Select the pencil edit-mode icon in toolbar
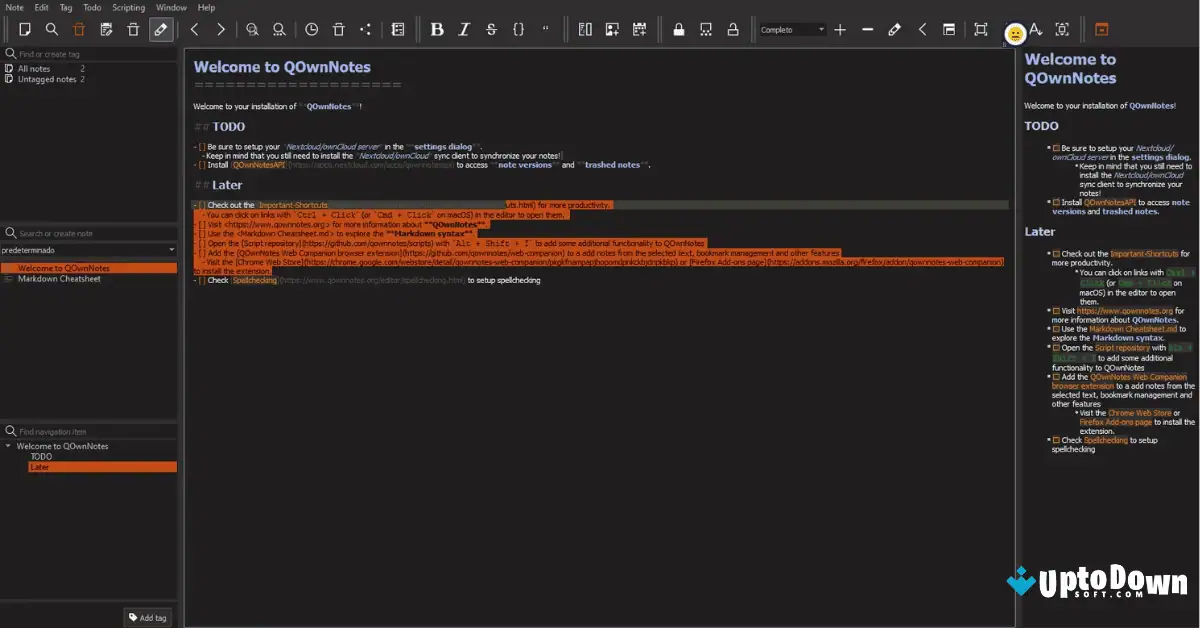The height and width of the screenshot is (628, 1200). point(160,29)
